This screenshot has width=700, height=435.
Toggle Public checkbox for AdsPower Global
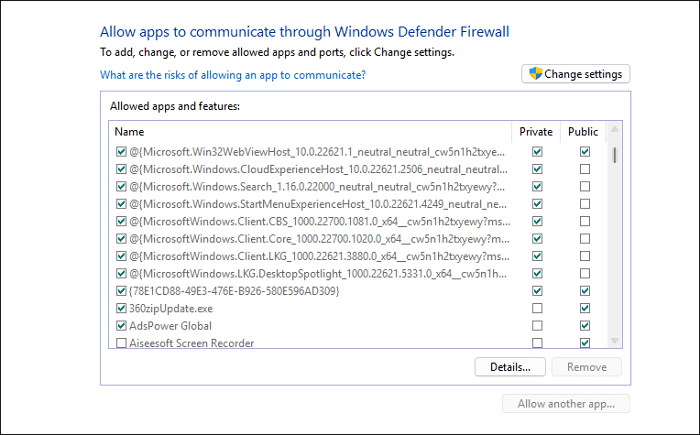coord(585,326)
